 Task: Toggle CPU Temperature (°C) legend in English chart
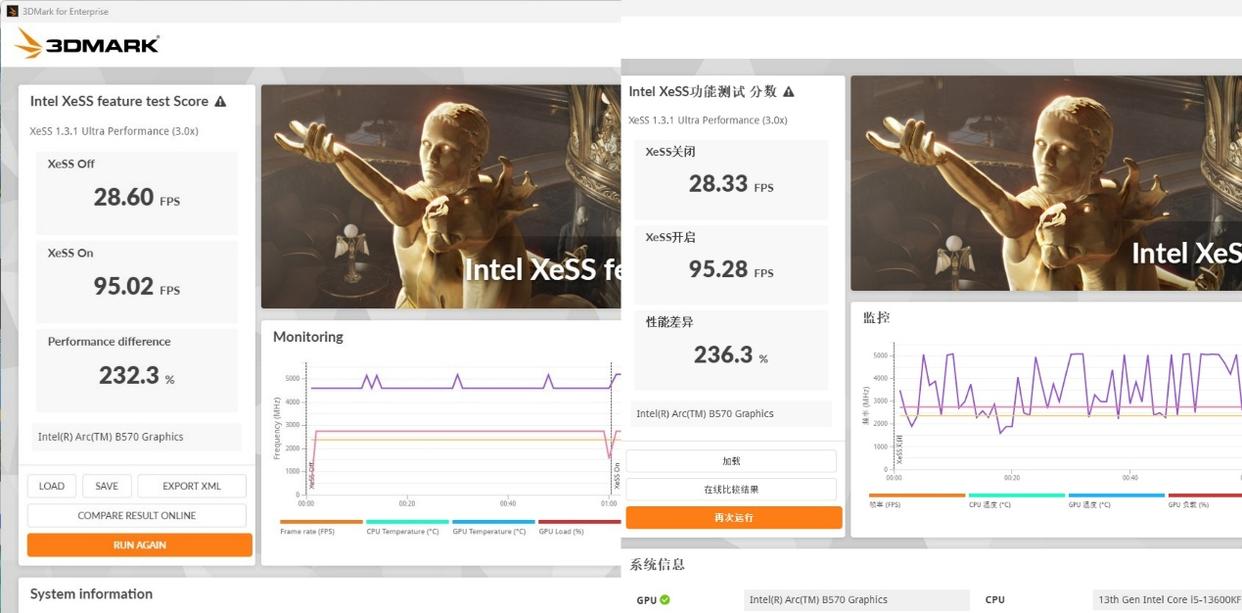point(407,527)
